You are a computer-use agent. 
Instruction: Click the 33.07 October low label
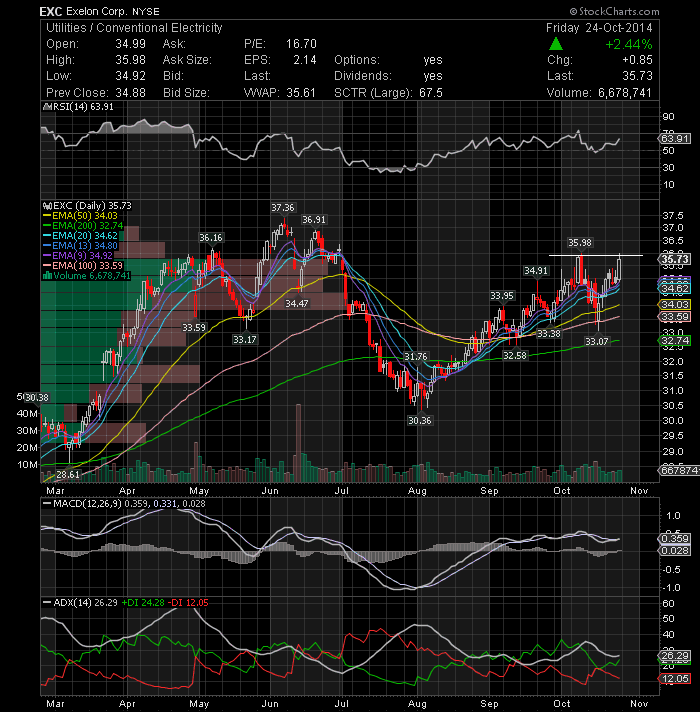tap(596, 341)
